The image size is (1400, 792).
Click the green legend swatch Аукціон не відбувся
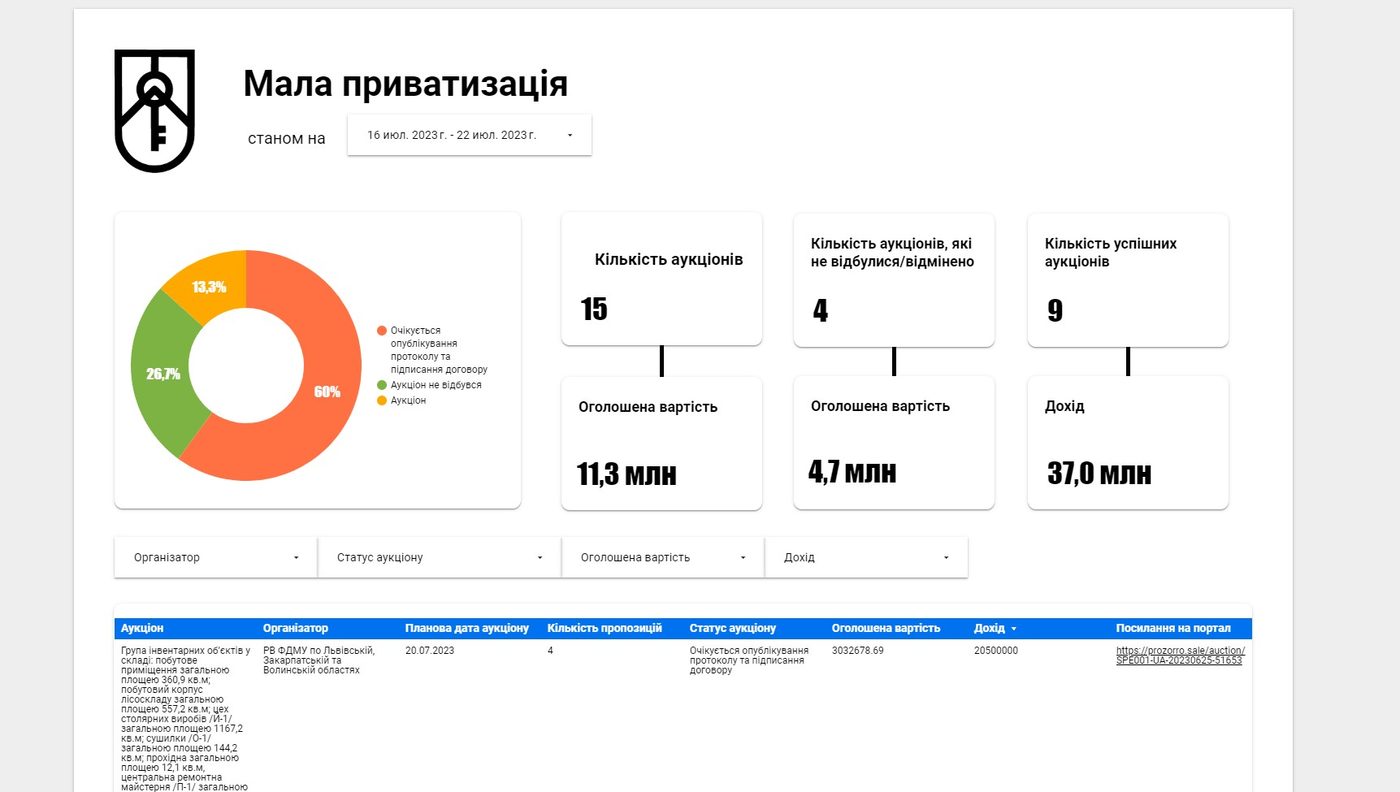click(382, 385)
